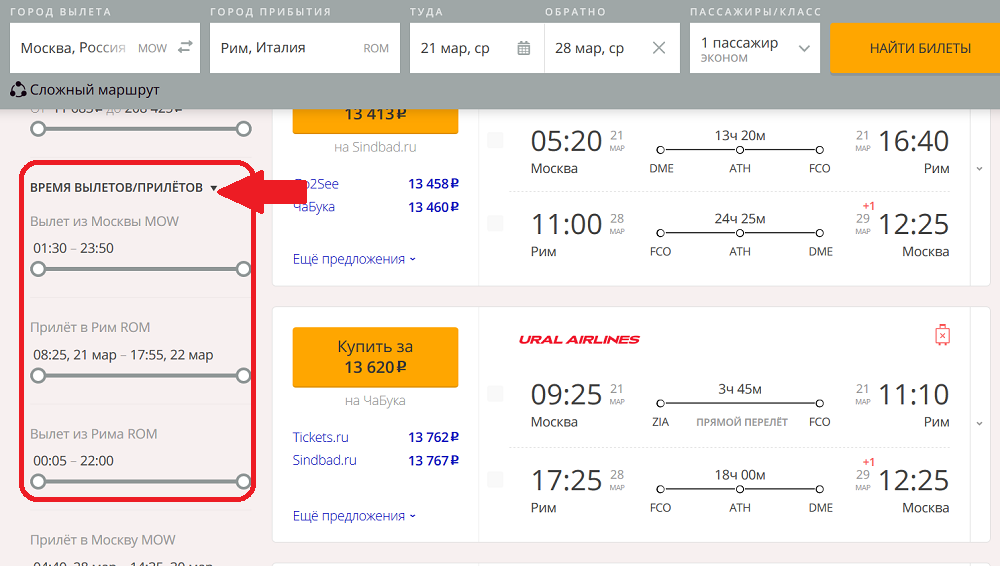1000x566 pixels.
Task: Check the box next to 05:20 Moscow flight
Action: 495,141
